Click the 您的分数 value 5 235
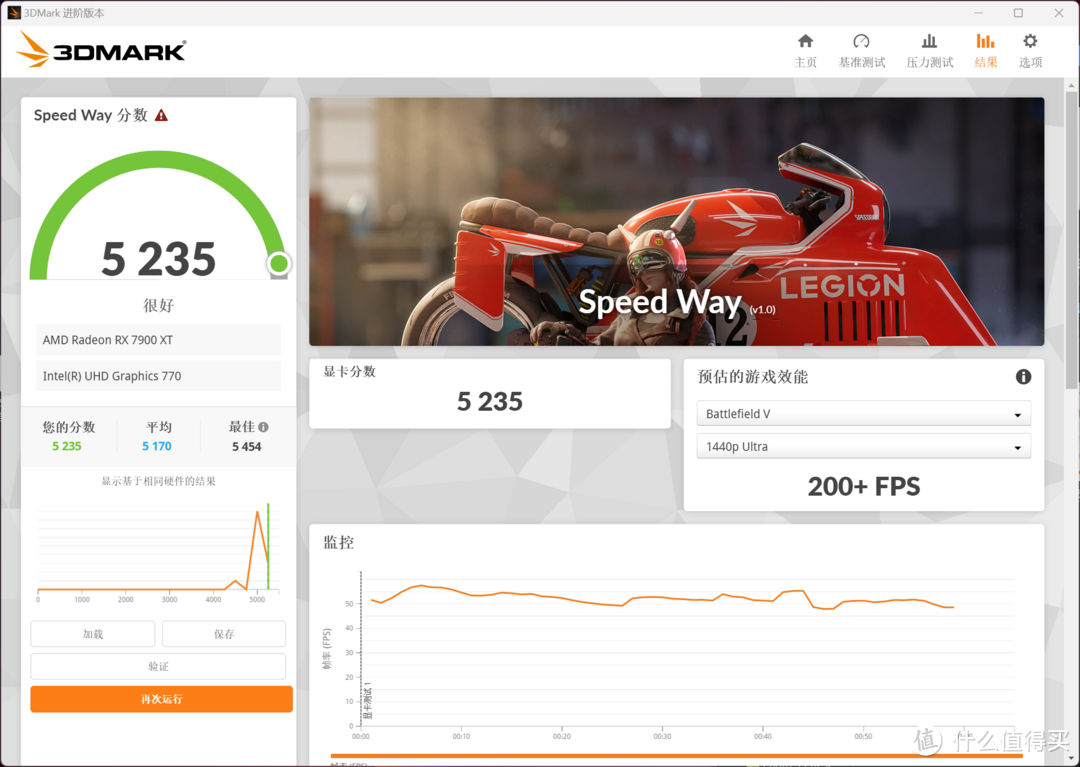Screen dimensions: 1080x767 67,446
